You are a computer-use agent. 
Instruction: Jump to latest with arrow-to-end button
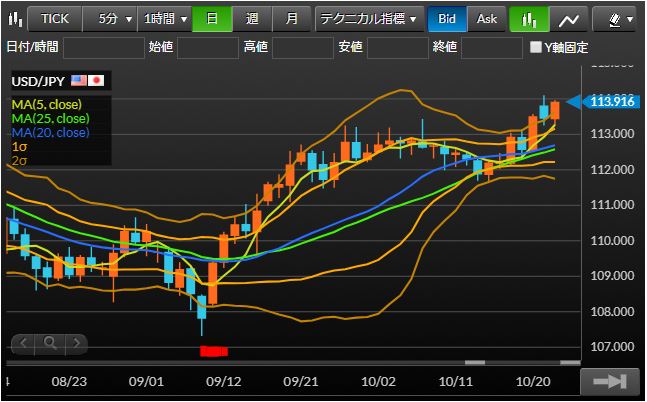(x=609, y=381)
